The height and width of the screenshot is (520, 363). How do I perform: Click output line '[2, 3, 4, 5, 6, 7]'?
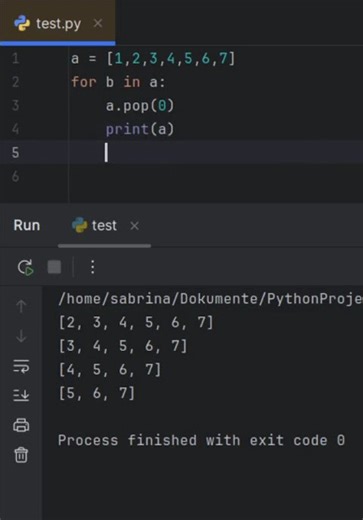[x=136, y=323]
